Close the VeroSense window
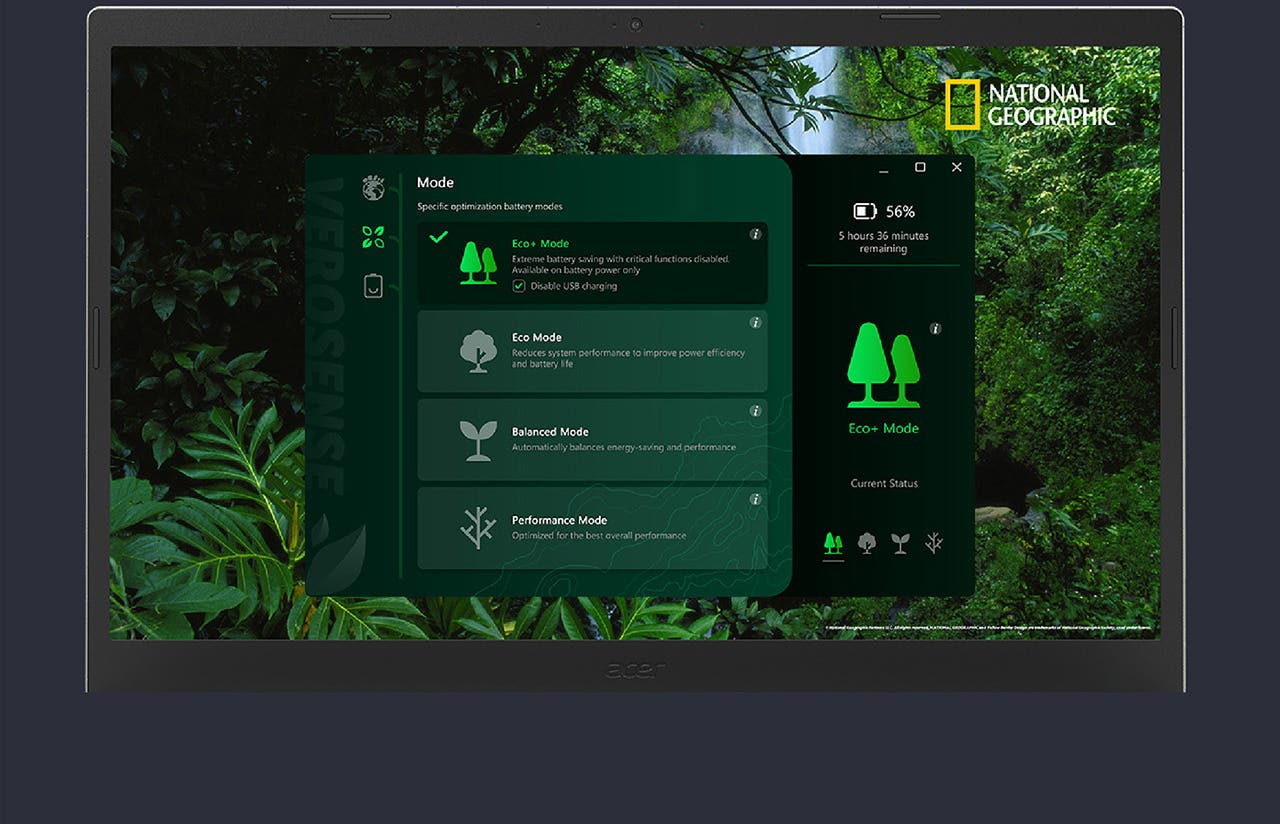Image resolution: width=1280 pixels, height=824 pixels. pos(957,167)
